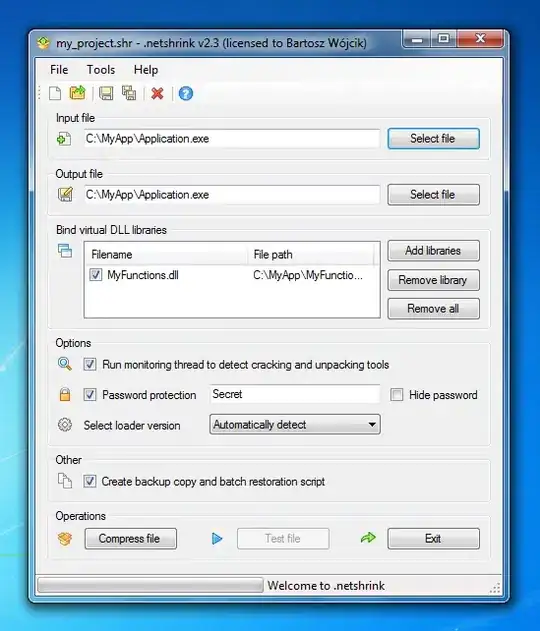Image resolution: width=540 pixels, height=631 pixels.
Task: Click the File path column header
Action: tap(311, 255)
